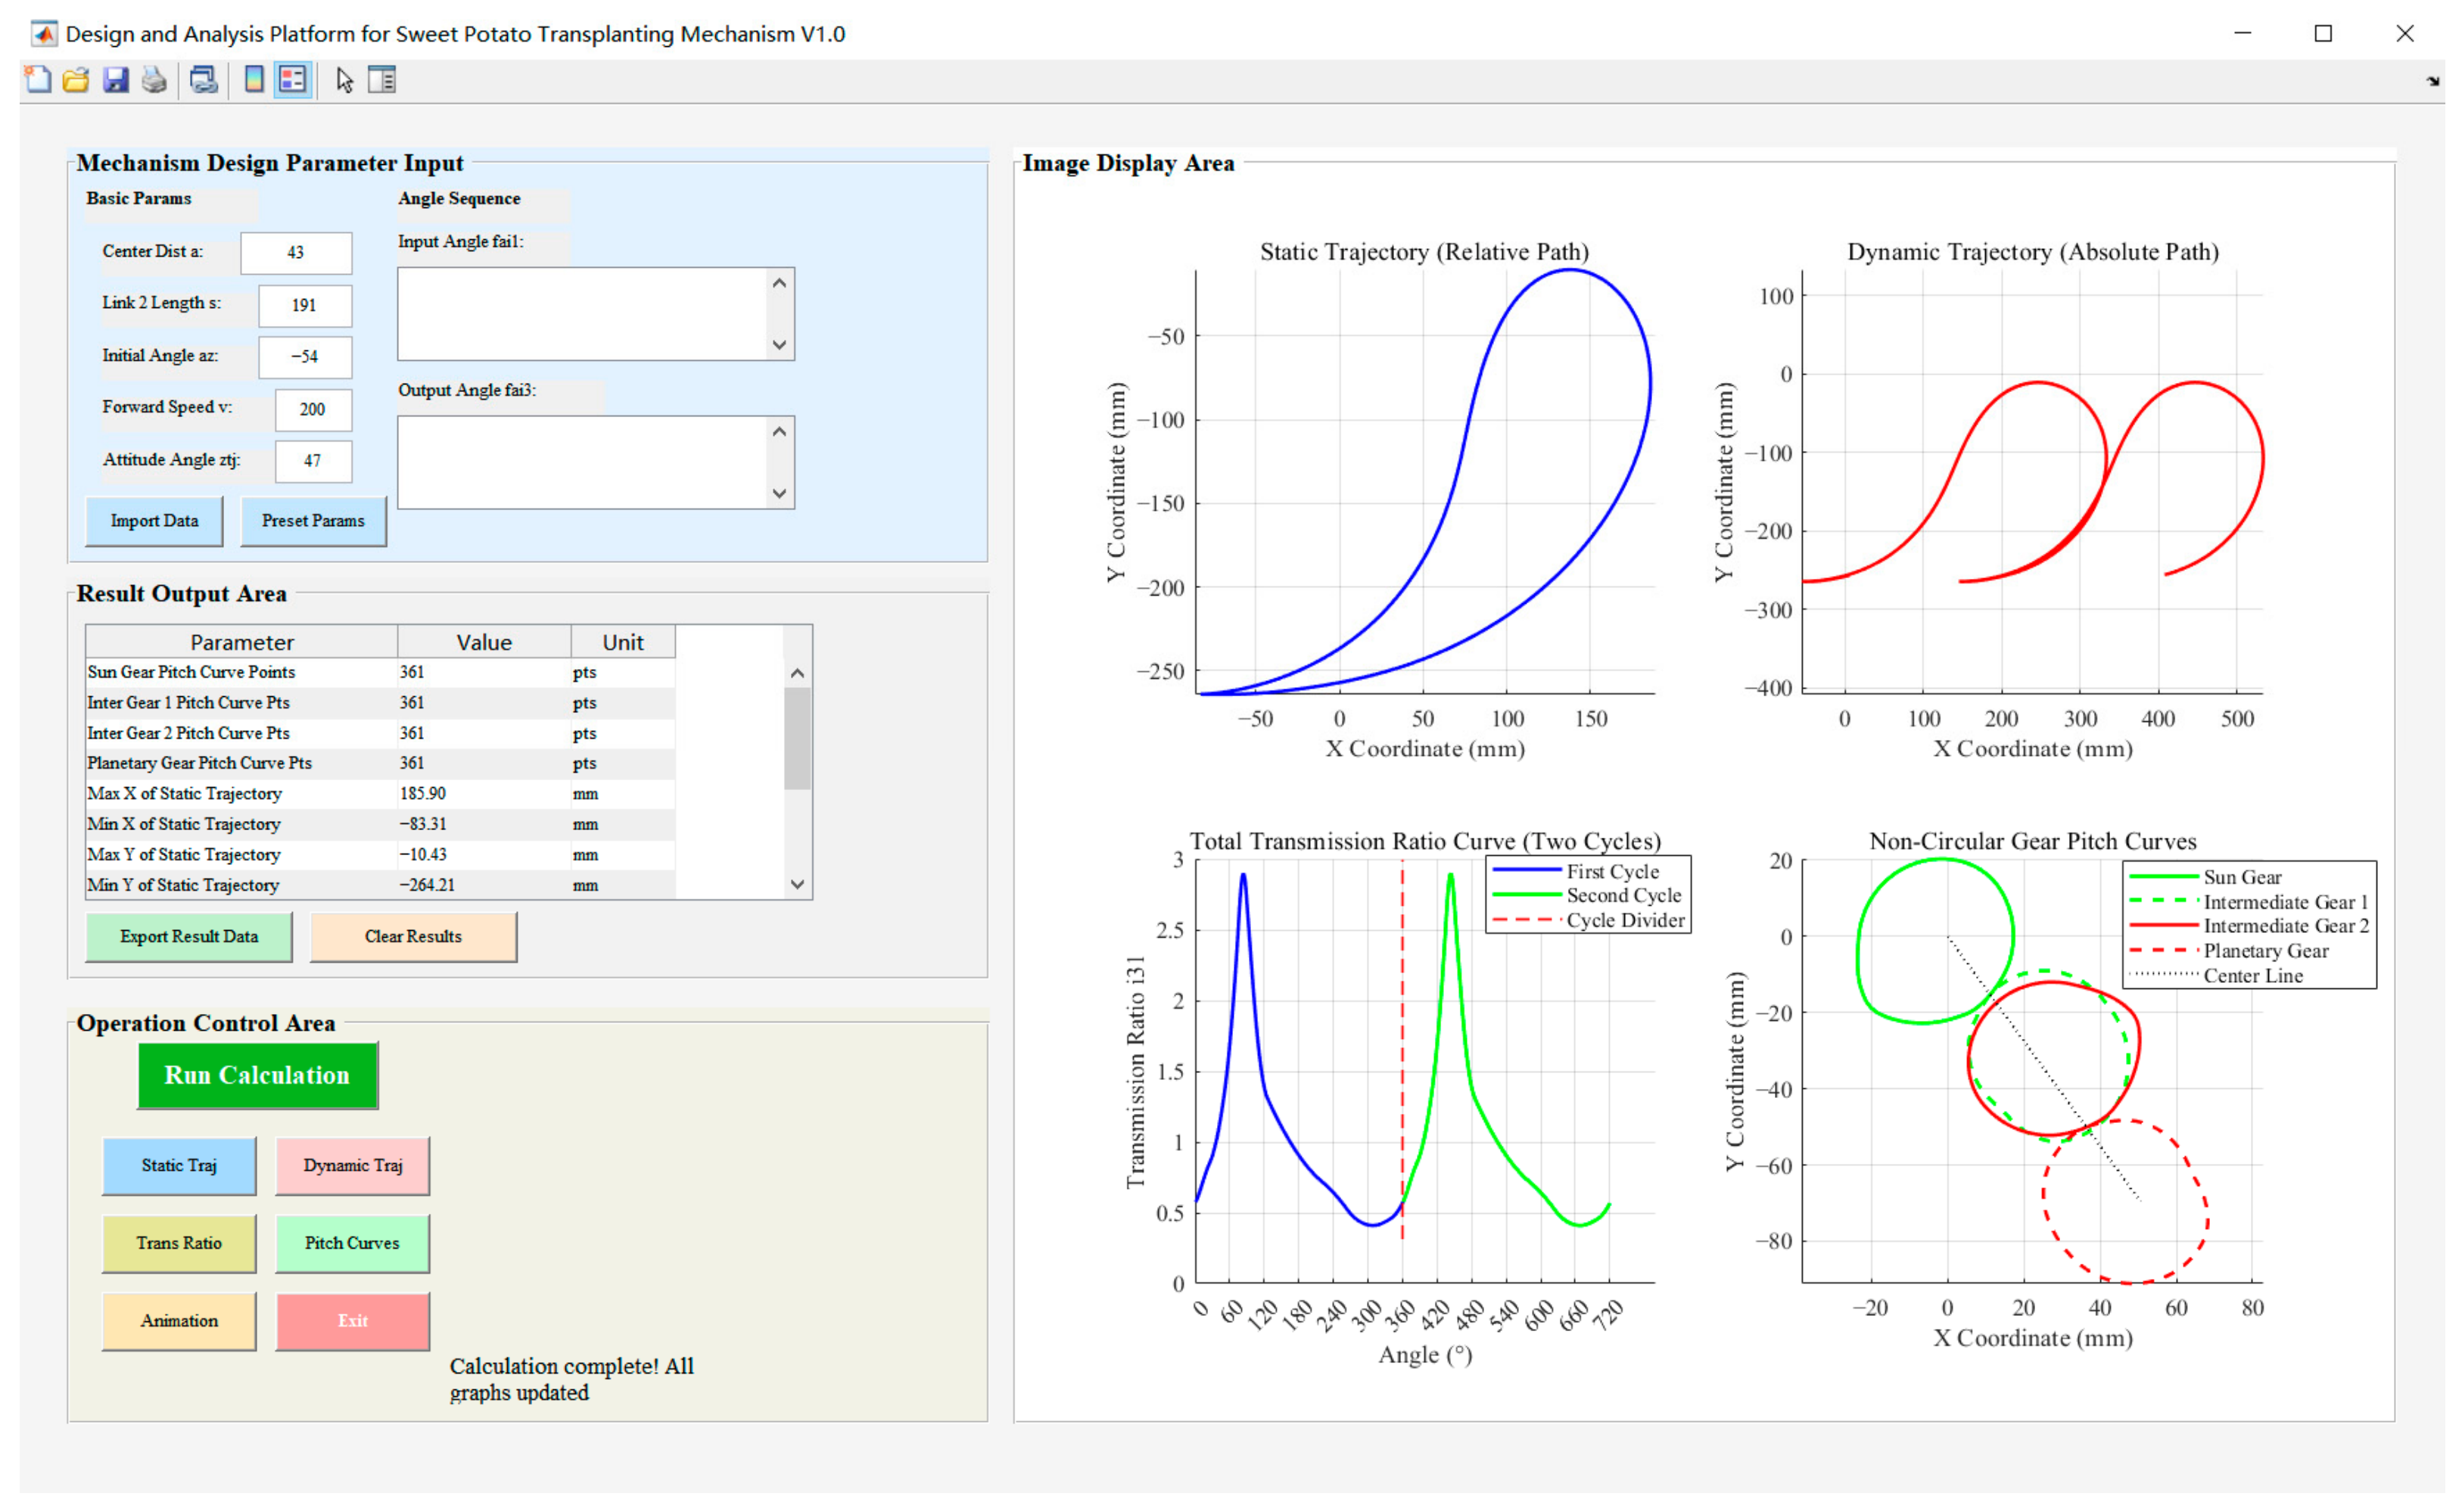2462x1512 pixels.
Task: Click the Link Plot toolbar icon
Action: 204,80
